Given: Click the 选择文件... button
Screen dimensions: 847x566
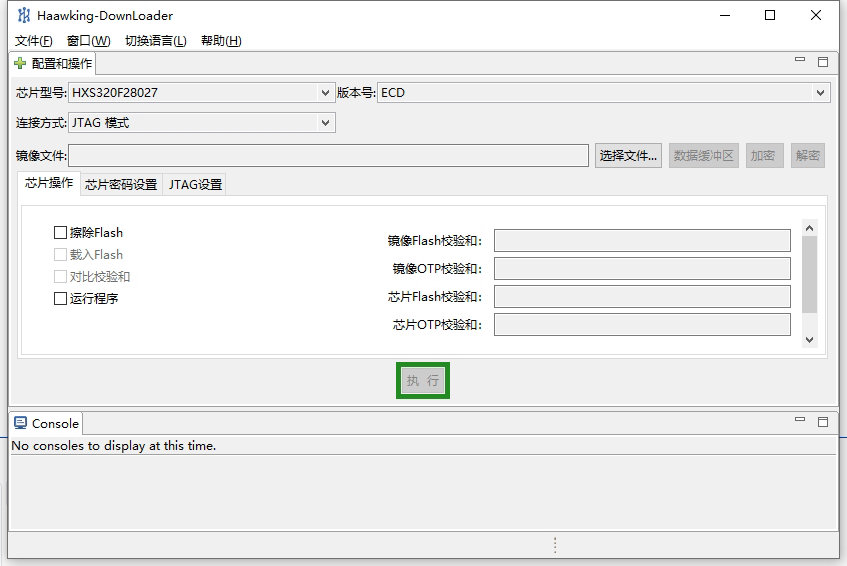Looking at the screenshot, I should (628, 156).
